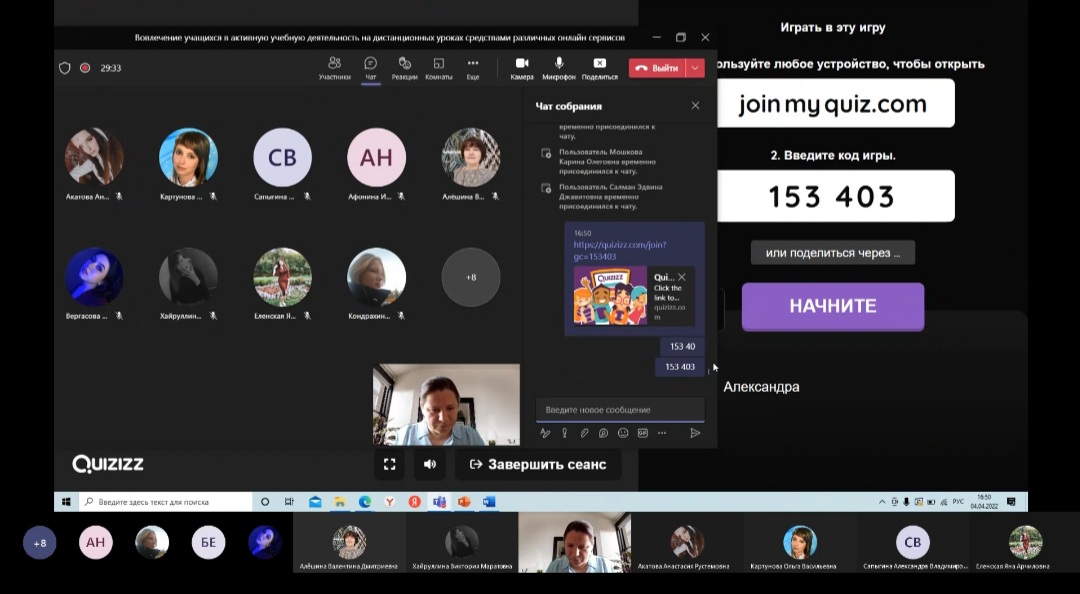Expand the dropdown arrow beside Выйти
1080x594 pixels.
(695, 68)
